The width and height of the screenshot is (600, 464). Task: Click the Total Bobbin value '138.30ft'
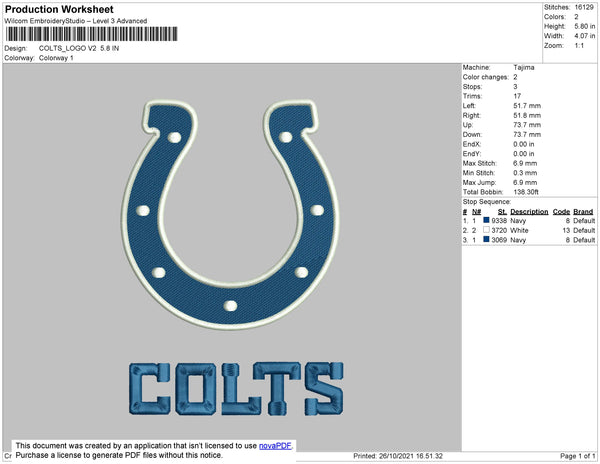[526, 192]
